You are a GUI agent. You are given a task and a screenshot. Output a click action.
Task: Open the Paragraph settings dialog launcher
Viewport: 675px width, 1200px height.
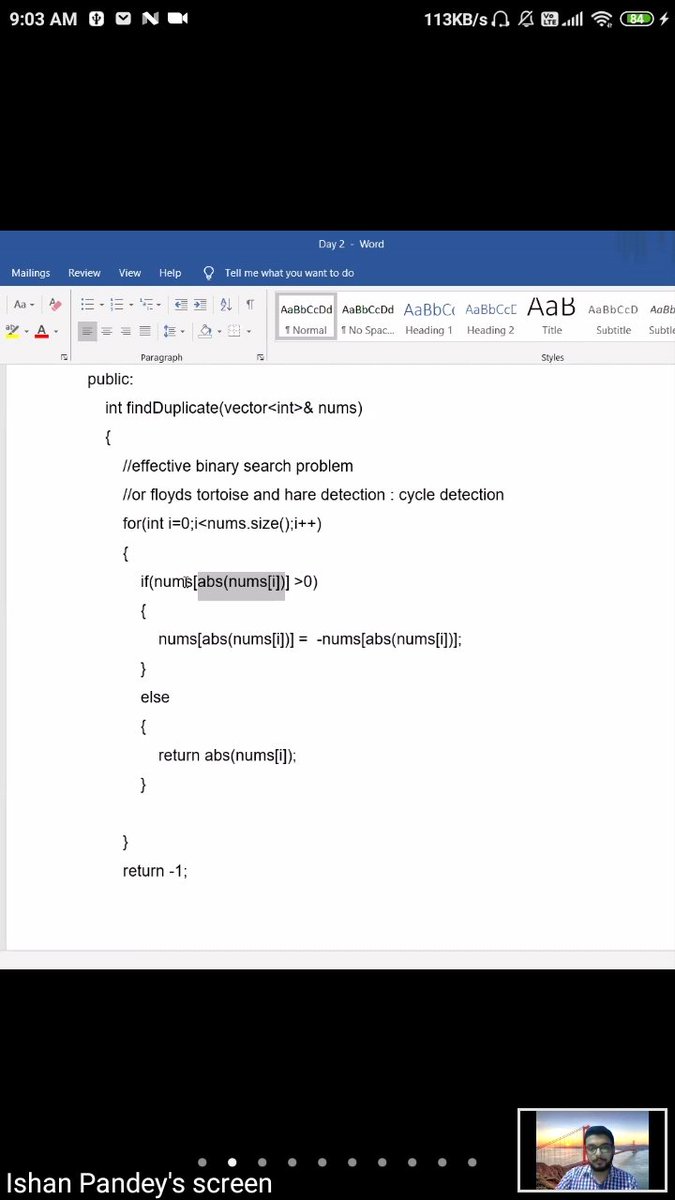pyautogui.click(x=260, y=357)
